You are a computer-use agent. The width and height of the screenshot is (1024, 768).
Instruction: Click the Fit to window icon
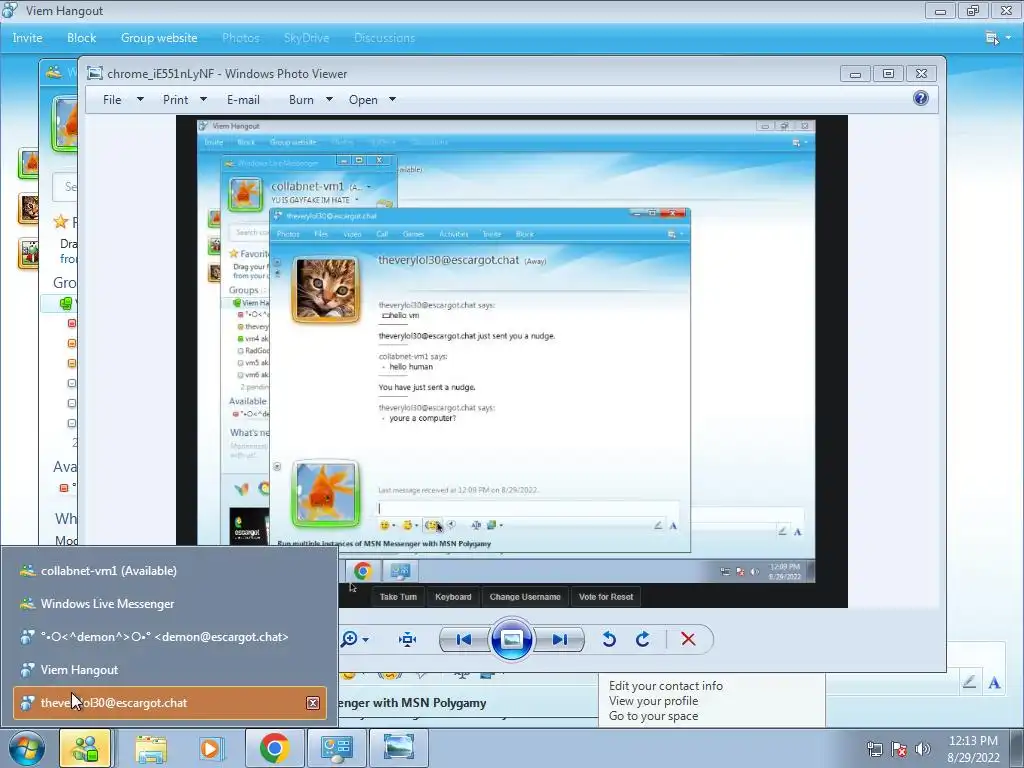pos(408,639)
